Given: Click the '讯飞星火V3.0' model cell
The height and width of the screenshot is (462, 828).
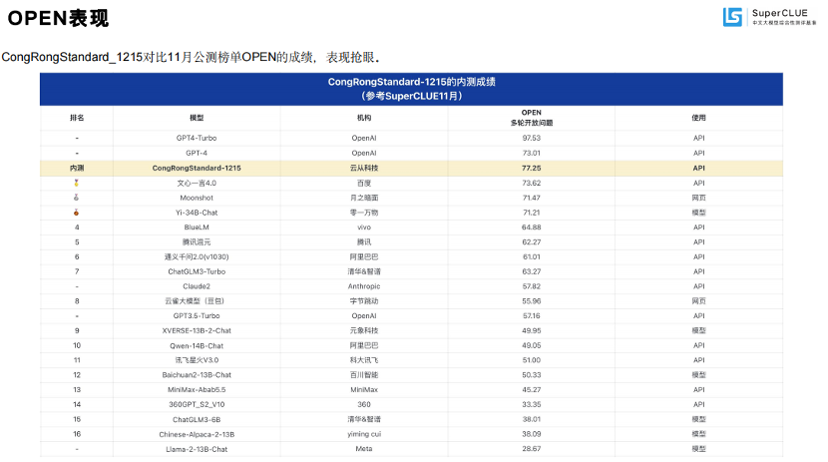Looking at the screenshot, I should pyautogui.click(x=196, y=360).
